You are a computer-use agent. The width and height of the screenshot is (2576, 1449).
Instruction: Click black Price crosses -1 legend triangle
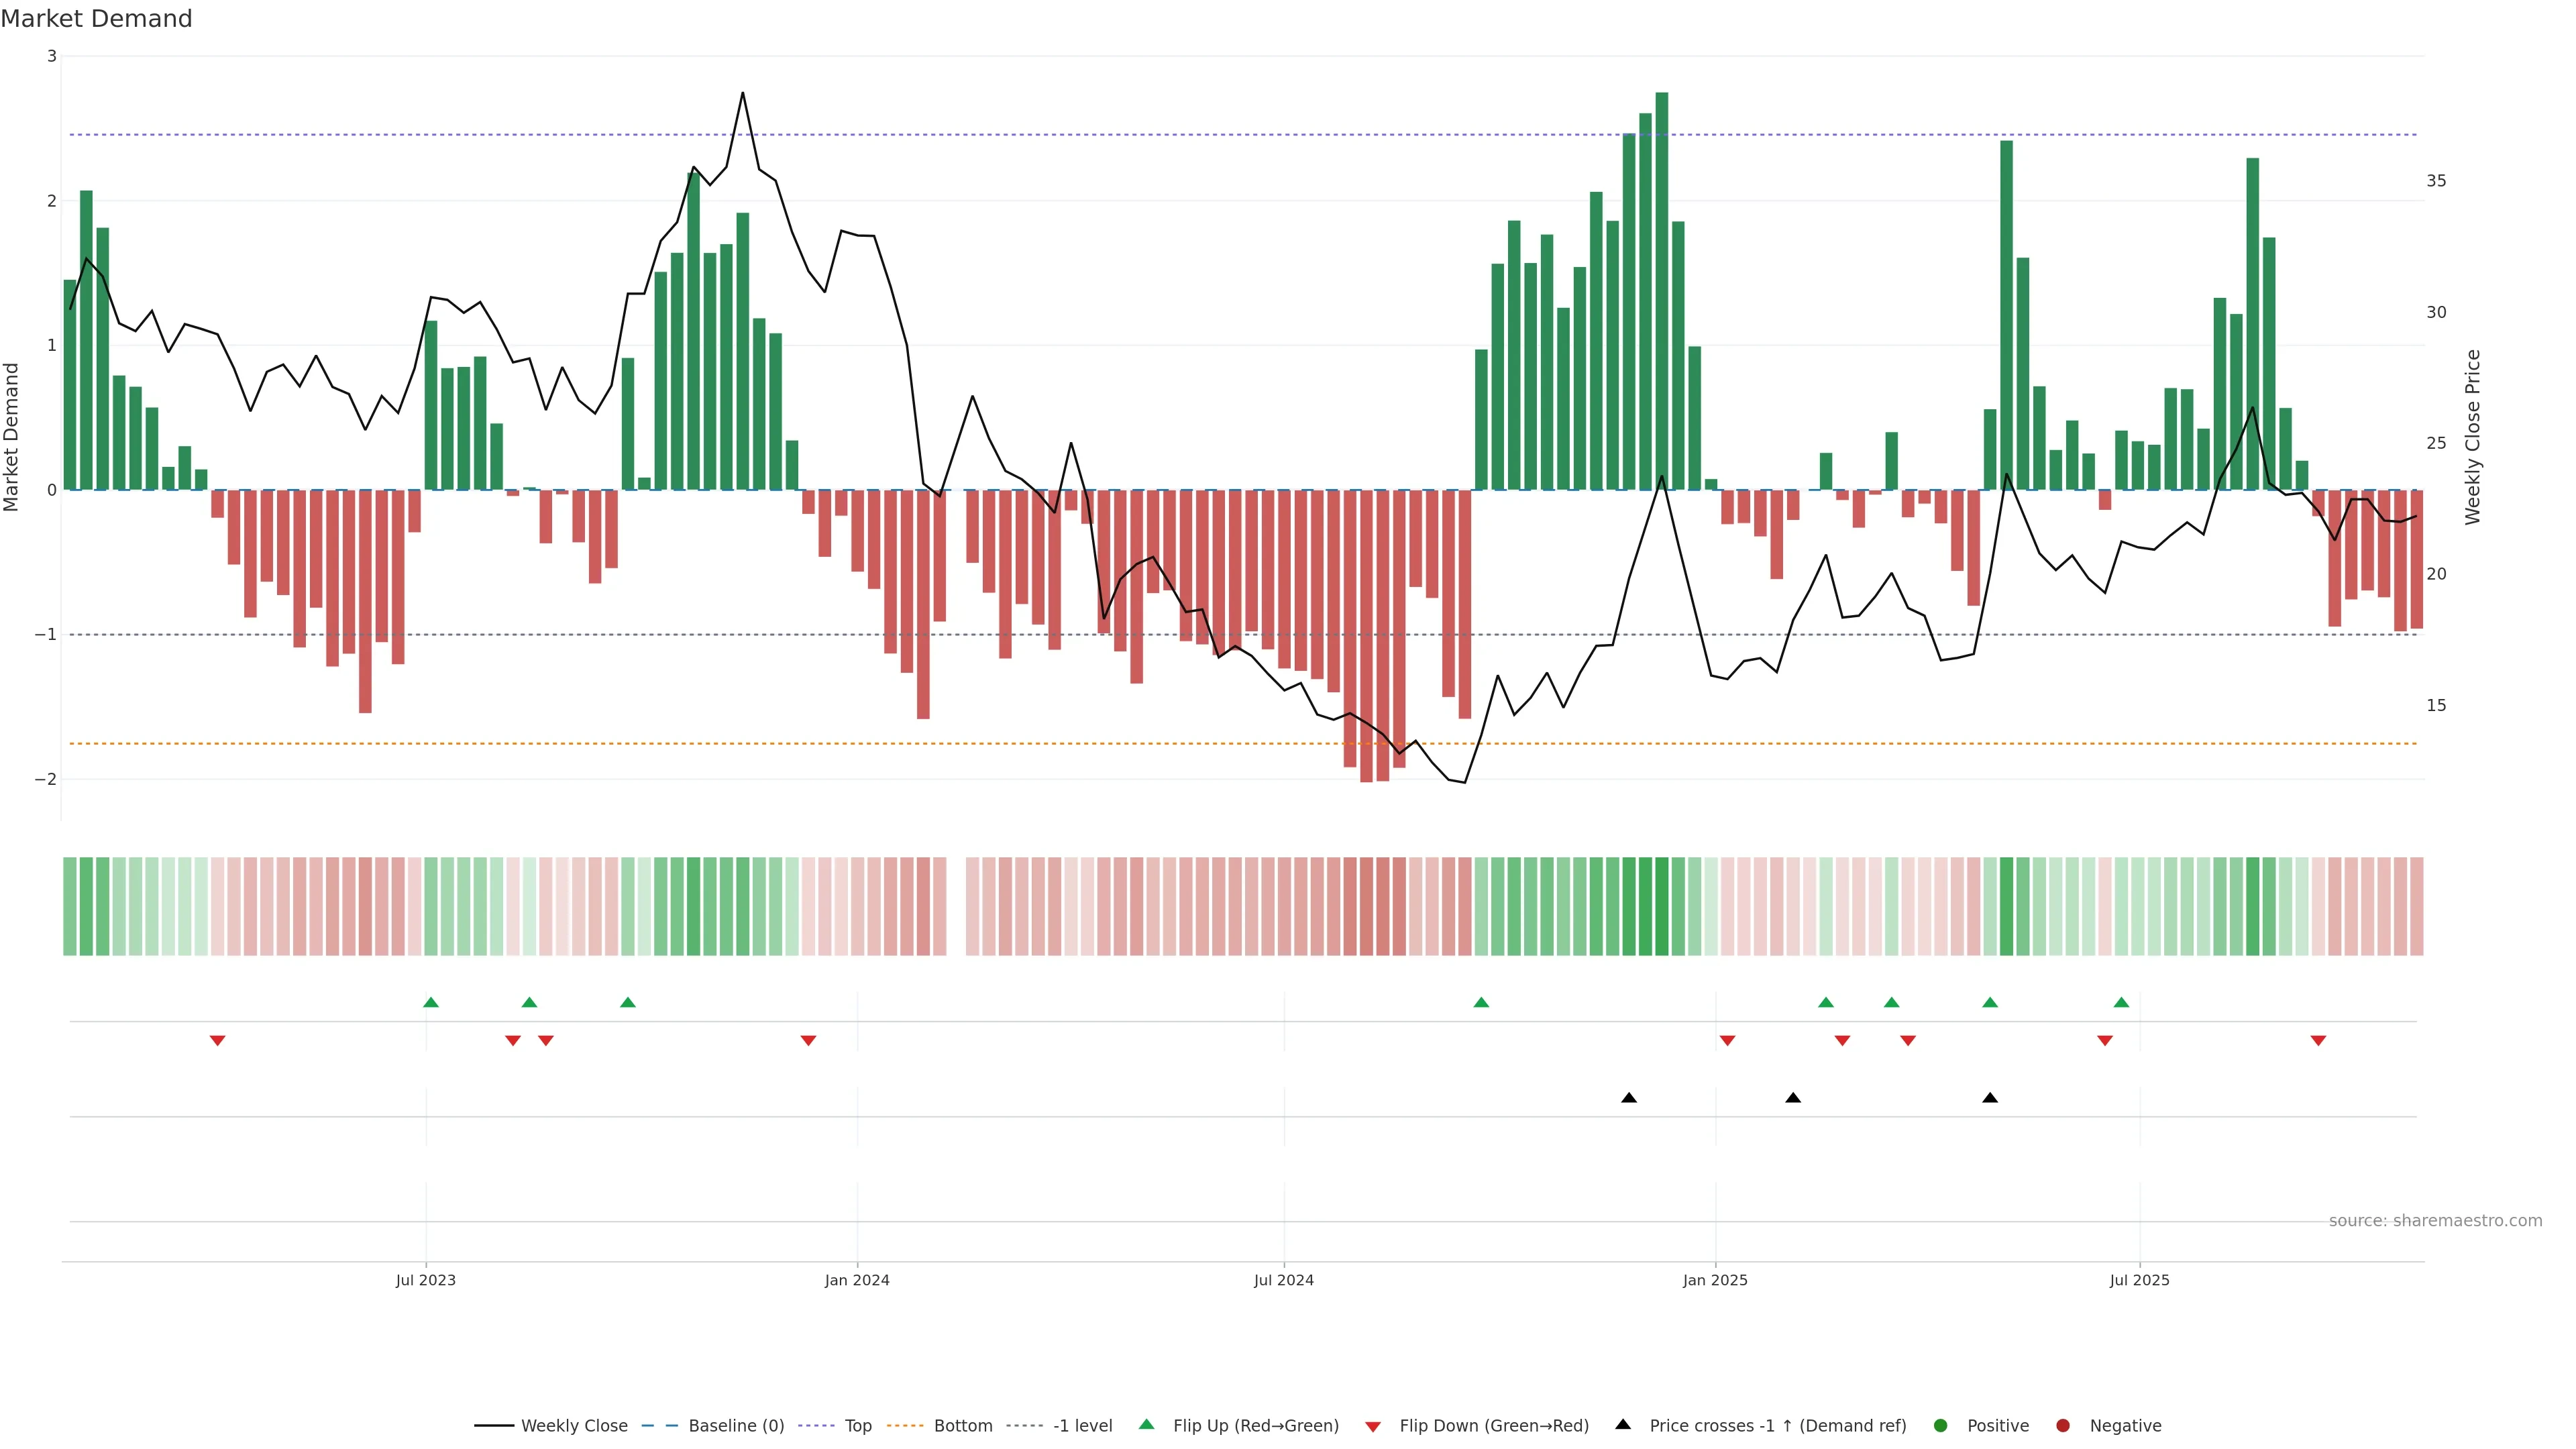(x=1623, y=1424)
